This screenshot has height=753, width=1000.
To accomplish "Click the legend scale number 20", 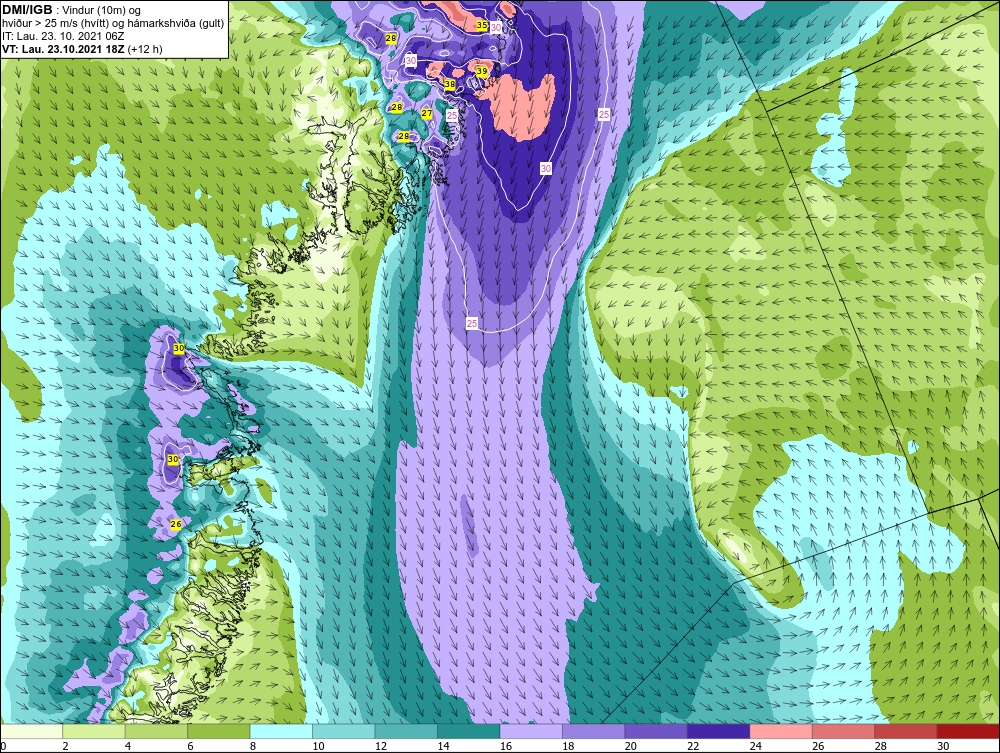I will click(631, 746).
